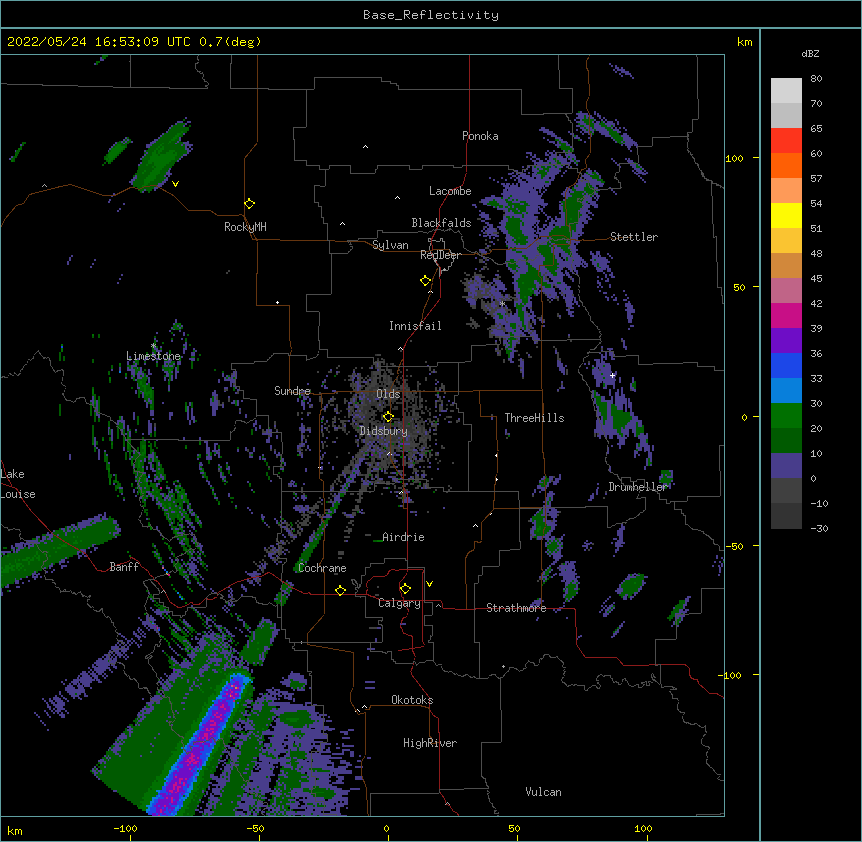862x842 pixels.
Task: Click the -100 tick on bottom axis
Action: 126,828
